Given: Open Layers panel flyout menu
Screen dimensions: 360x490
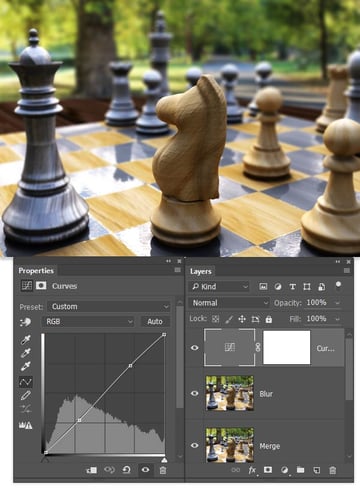Looking at the screenshot, I should click(x=347, y=271).
